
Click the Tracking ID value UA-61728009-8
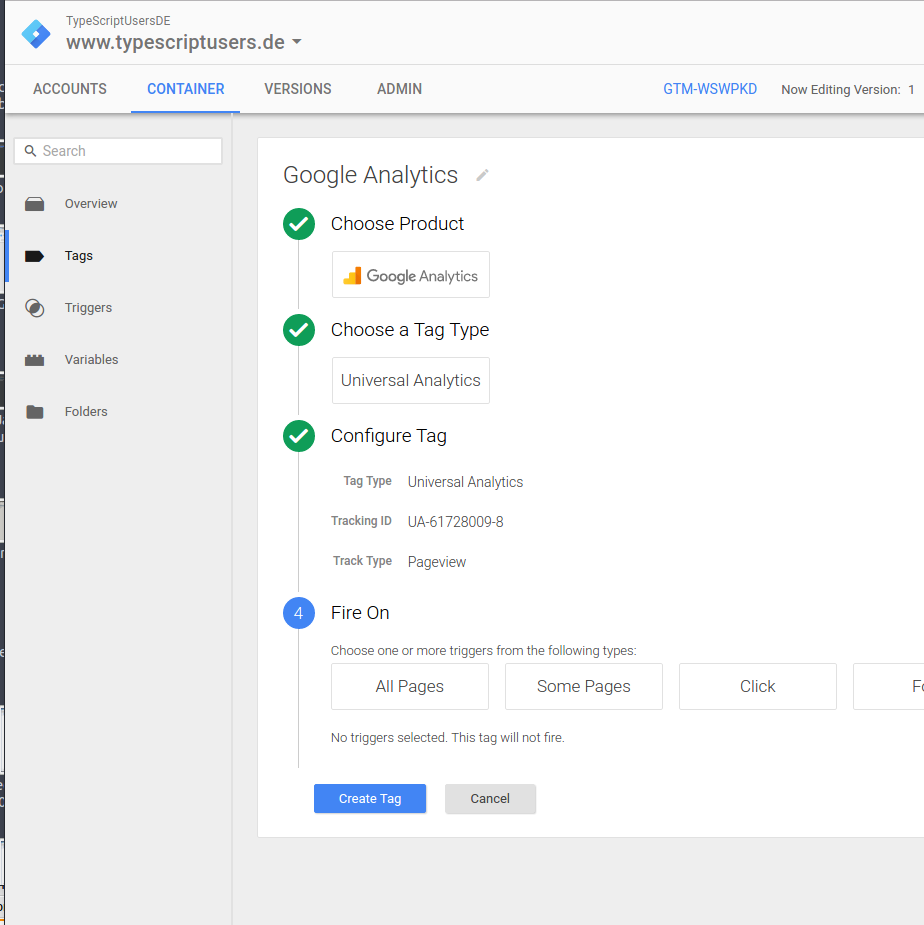tap(456, 522)
